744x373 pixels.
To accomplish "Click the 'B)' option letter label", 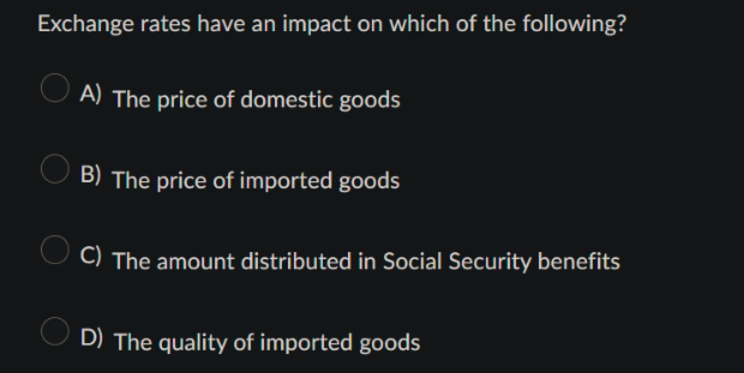I will (91, 174).
